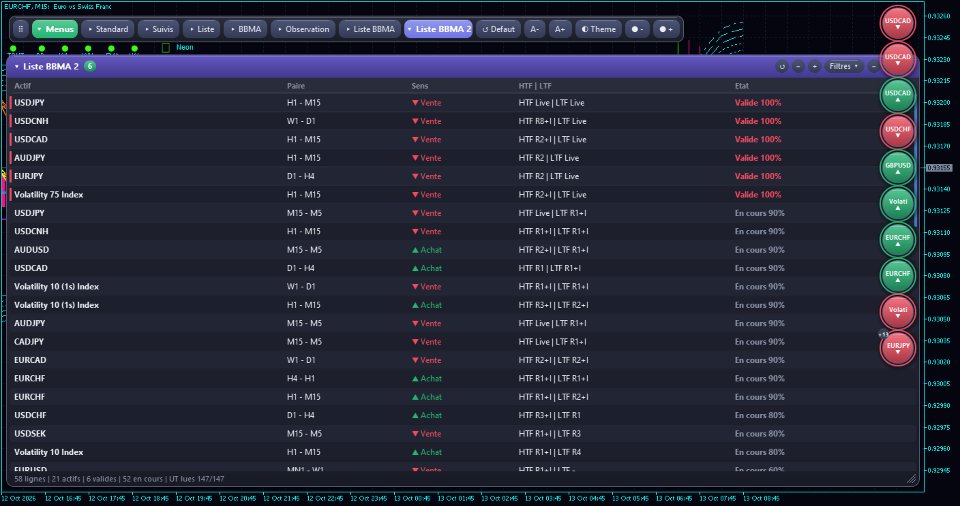Click the red EURJPY sell bubble
Screen dimensions: 960x506
click(898, 348)
